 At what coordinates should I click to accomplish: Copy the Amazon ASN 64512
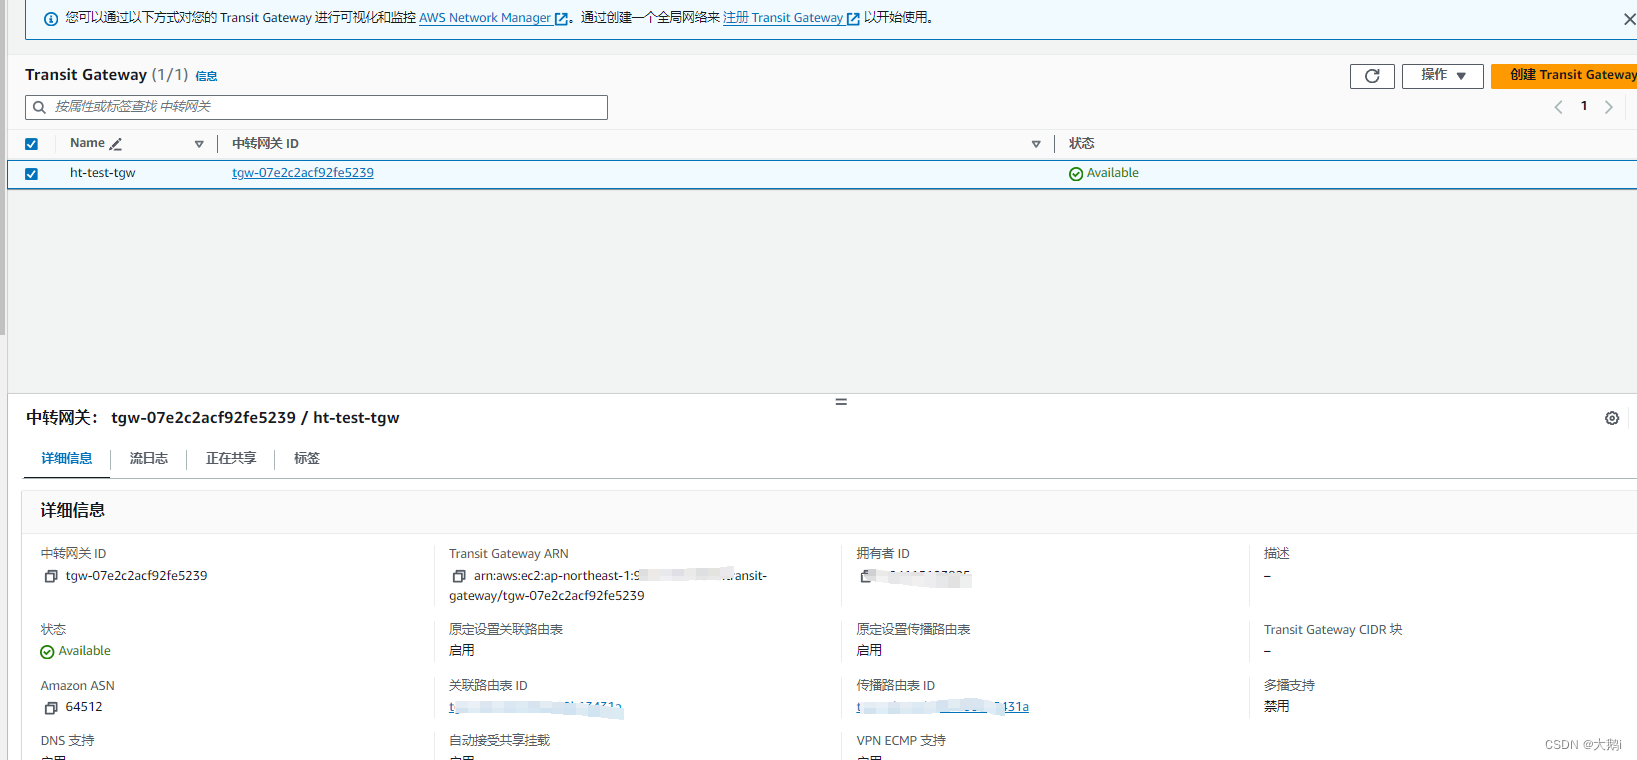coord(51,708)
